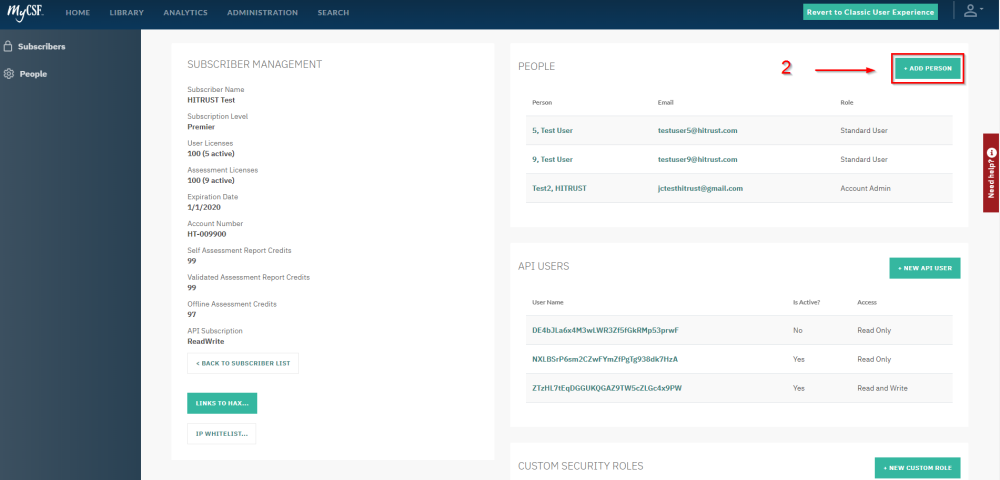This screenshot has height=480, width=1000.
Task: Click the Access column header
Action: pos(867,302)
